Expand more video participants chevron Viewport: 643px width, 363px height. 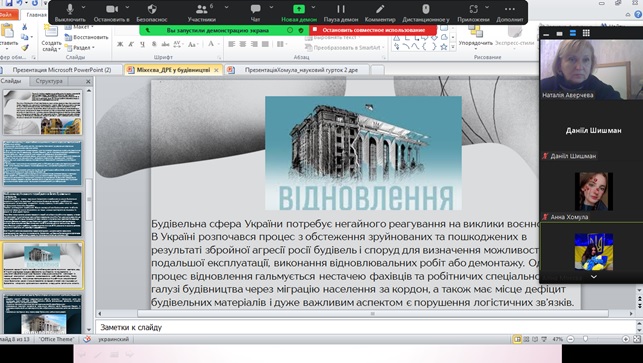593,277
